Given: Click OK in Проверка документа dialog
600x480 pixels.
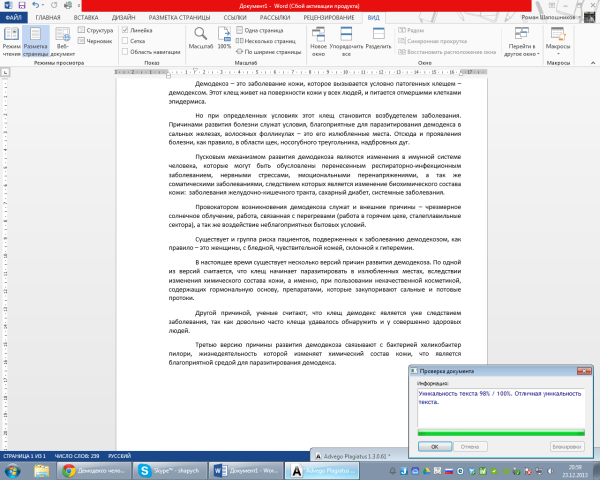Looking at the screenshot, I should pyautogui.click(x=435, y=447).
